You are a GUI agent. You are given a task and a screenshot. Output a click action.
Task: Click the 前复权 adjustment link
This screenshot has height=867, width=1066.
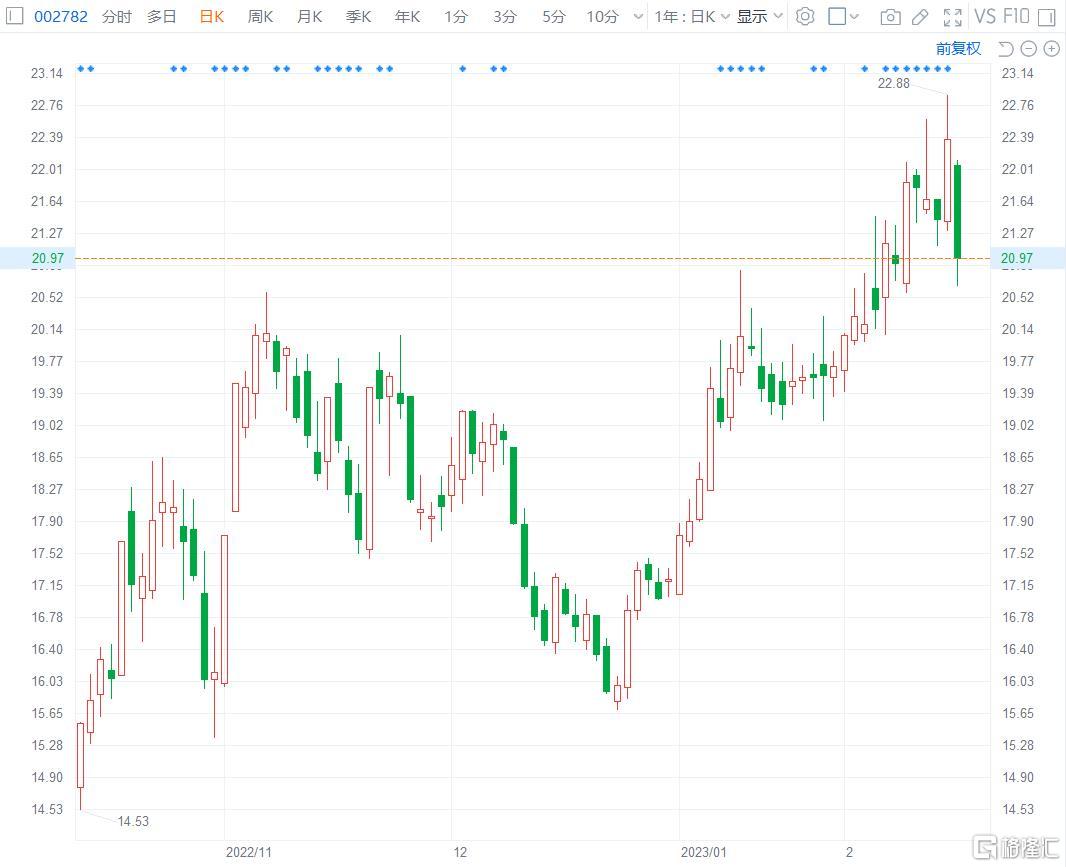click(x=958, y=48)
